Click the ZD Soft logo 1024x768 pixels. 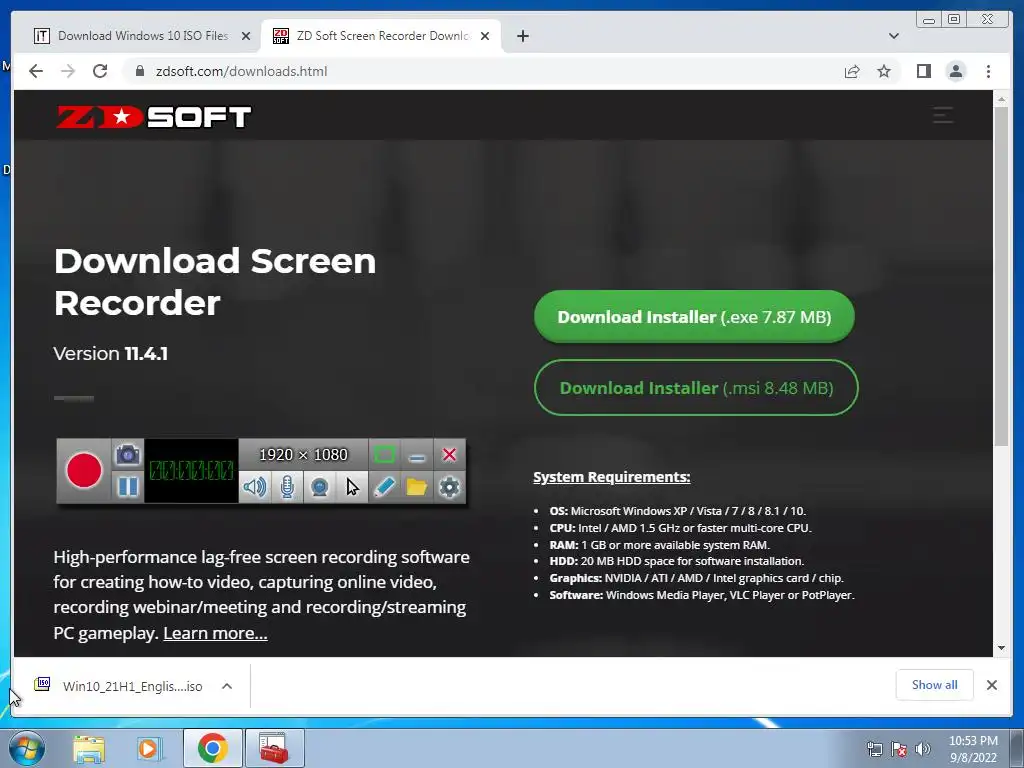(x=153, y=117)
